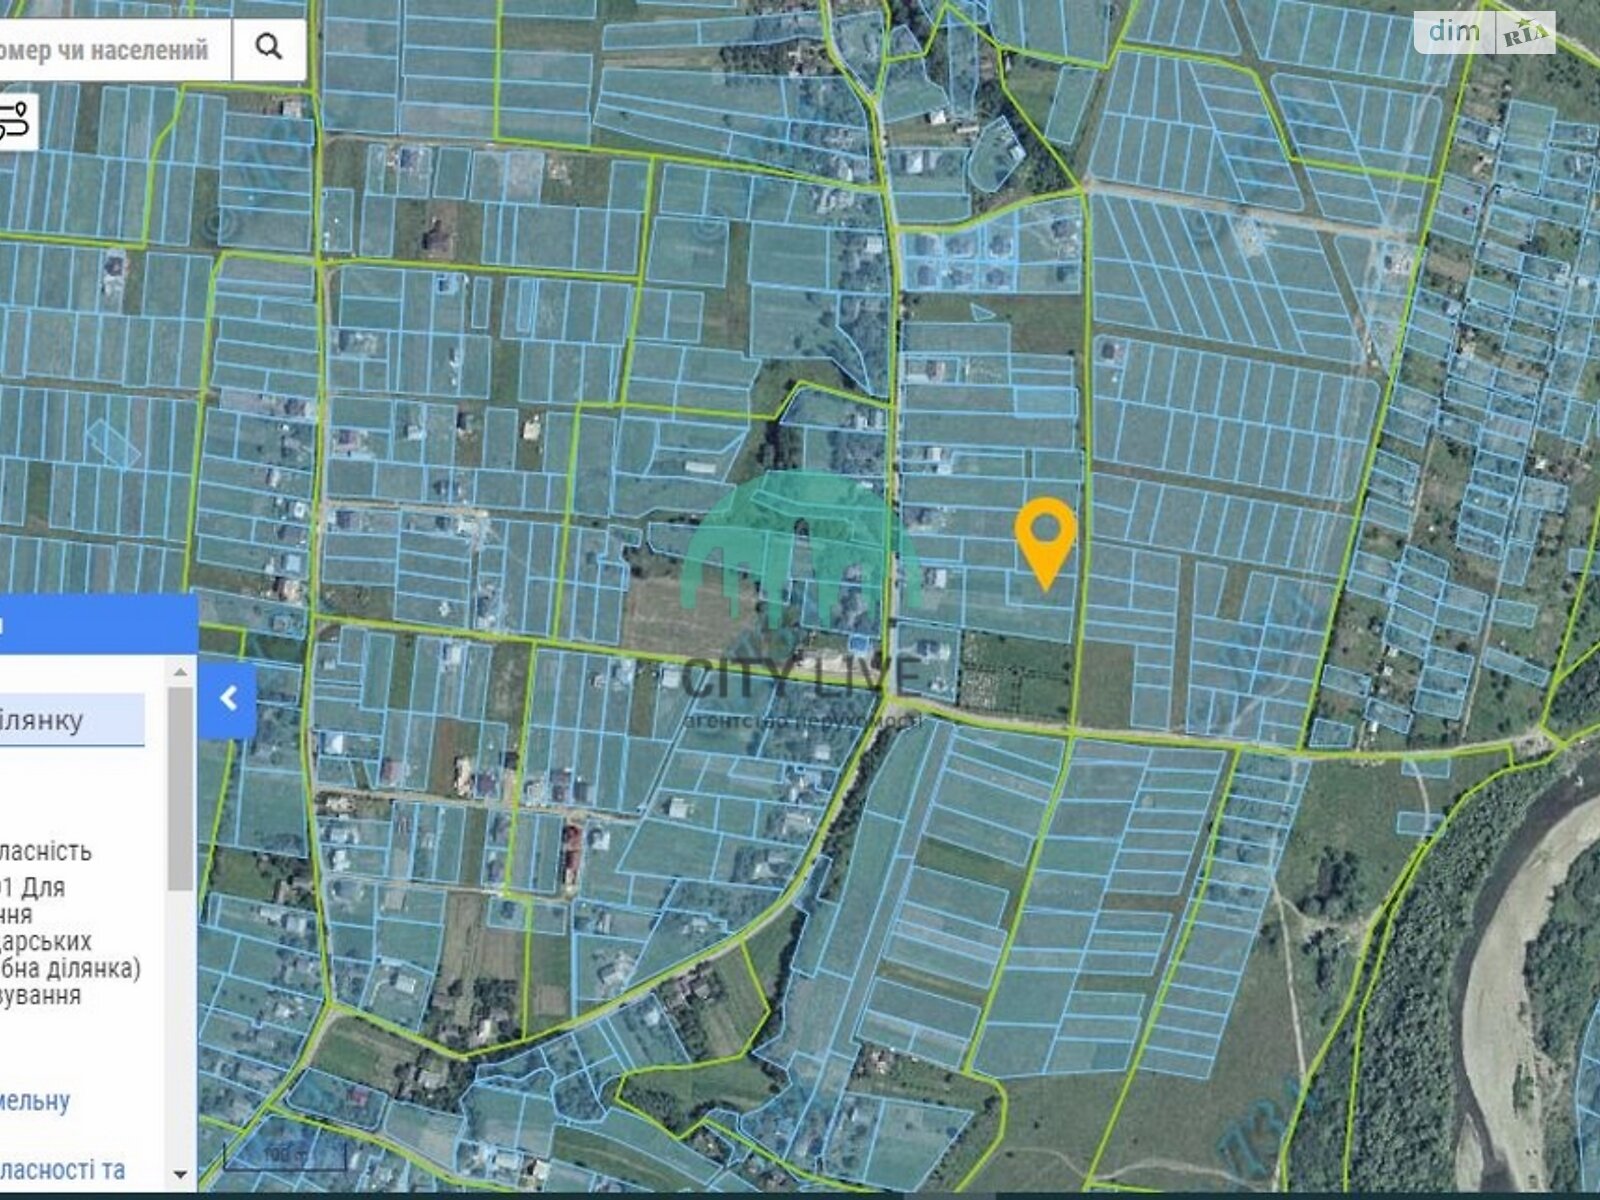Click the blue header bar of the side panel
This screenshot has width=1600, height=1200.
coord(99,624)
